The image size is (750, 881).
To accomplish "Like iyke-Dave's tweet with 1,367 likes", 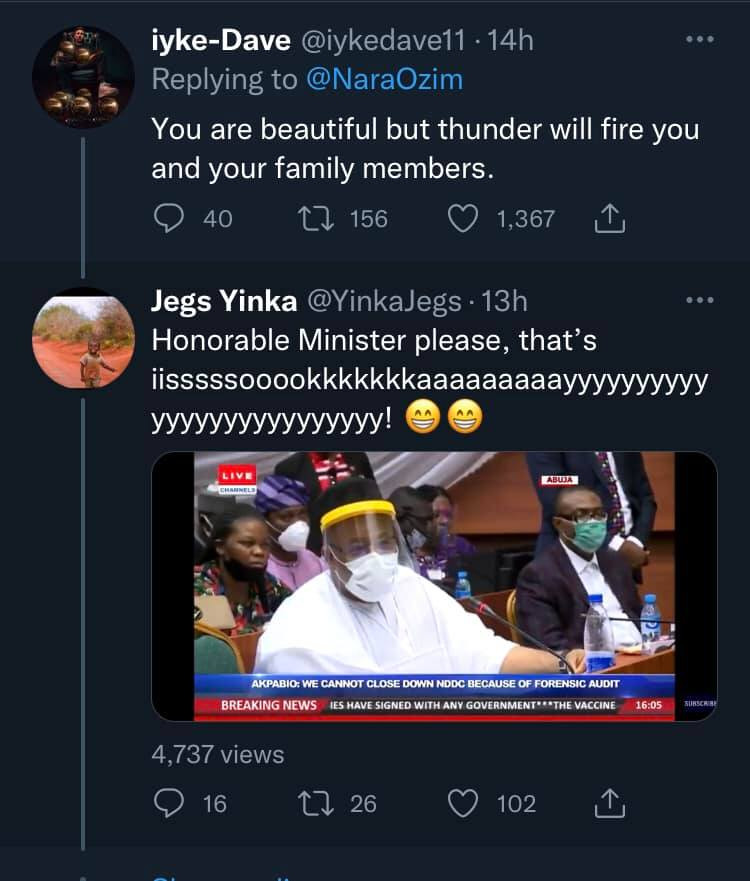I will 463,219.
